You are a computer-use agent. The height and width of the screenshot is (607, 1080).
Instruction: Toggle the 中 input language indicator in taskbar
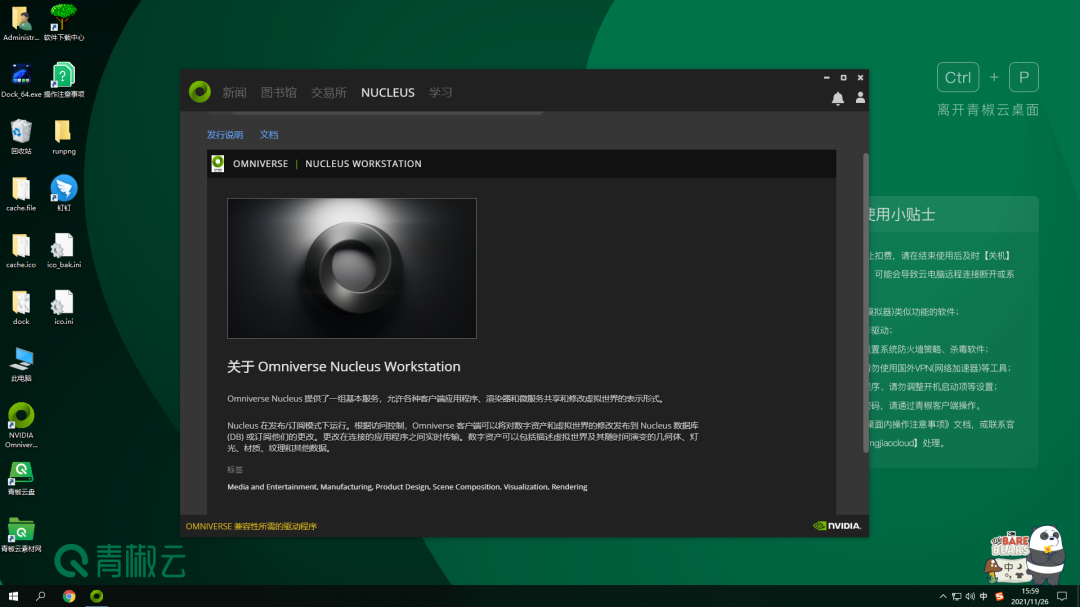pyautogui.click(x=984, y=596)
